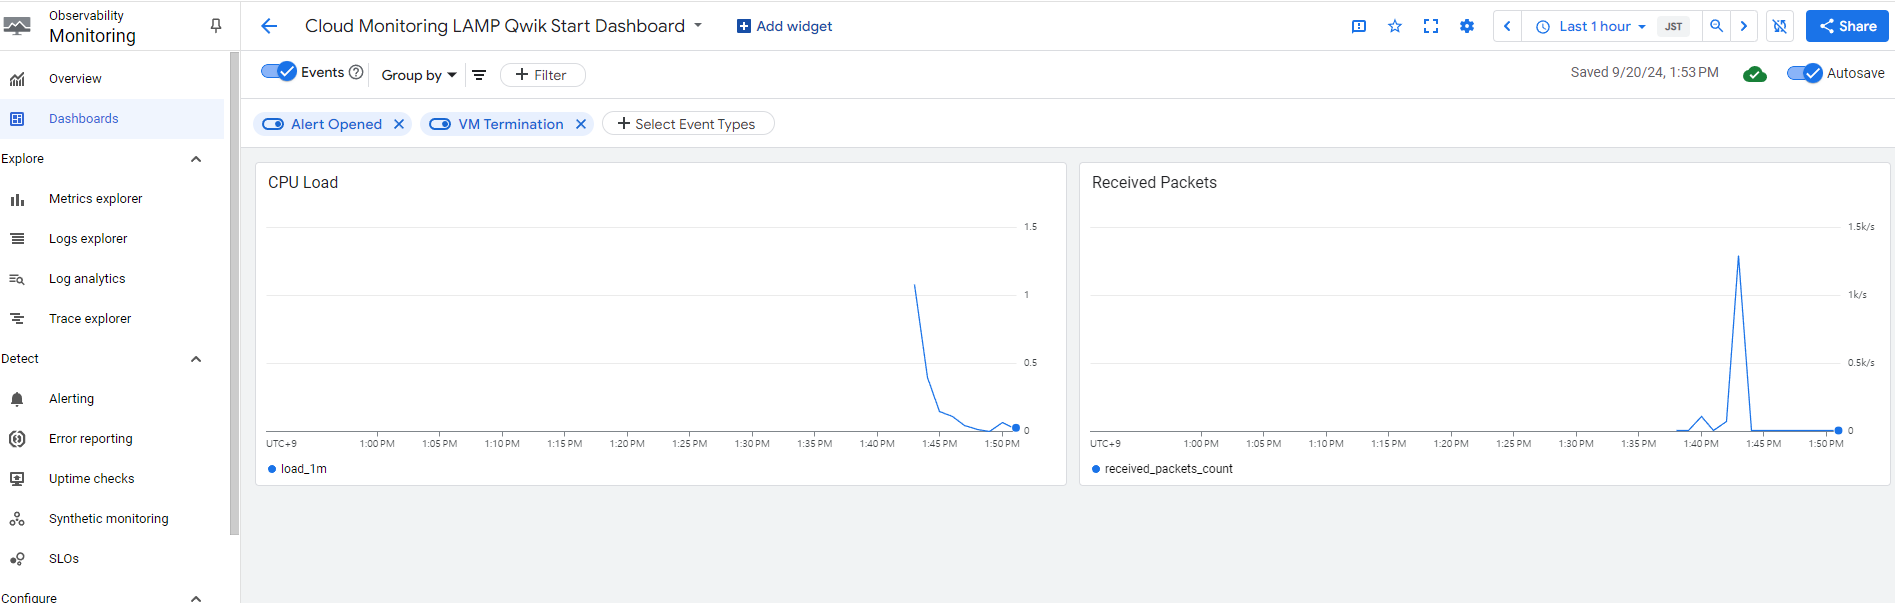
Task: Change the JST time zone
Action: (x=1673, y=26)
